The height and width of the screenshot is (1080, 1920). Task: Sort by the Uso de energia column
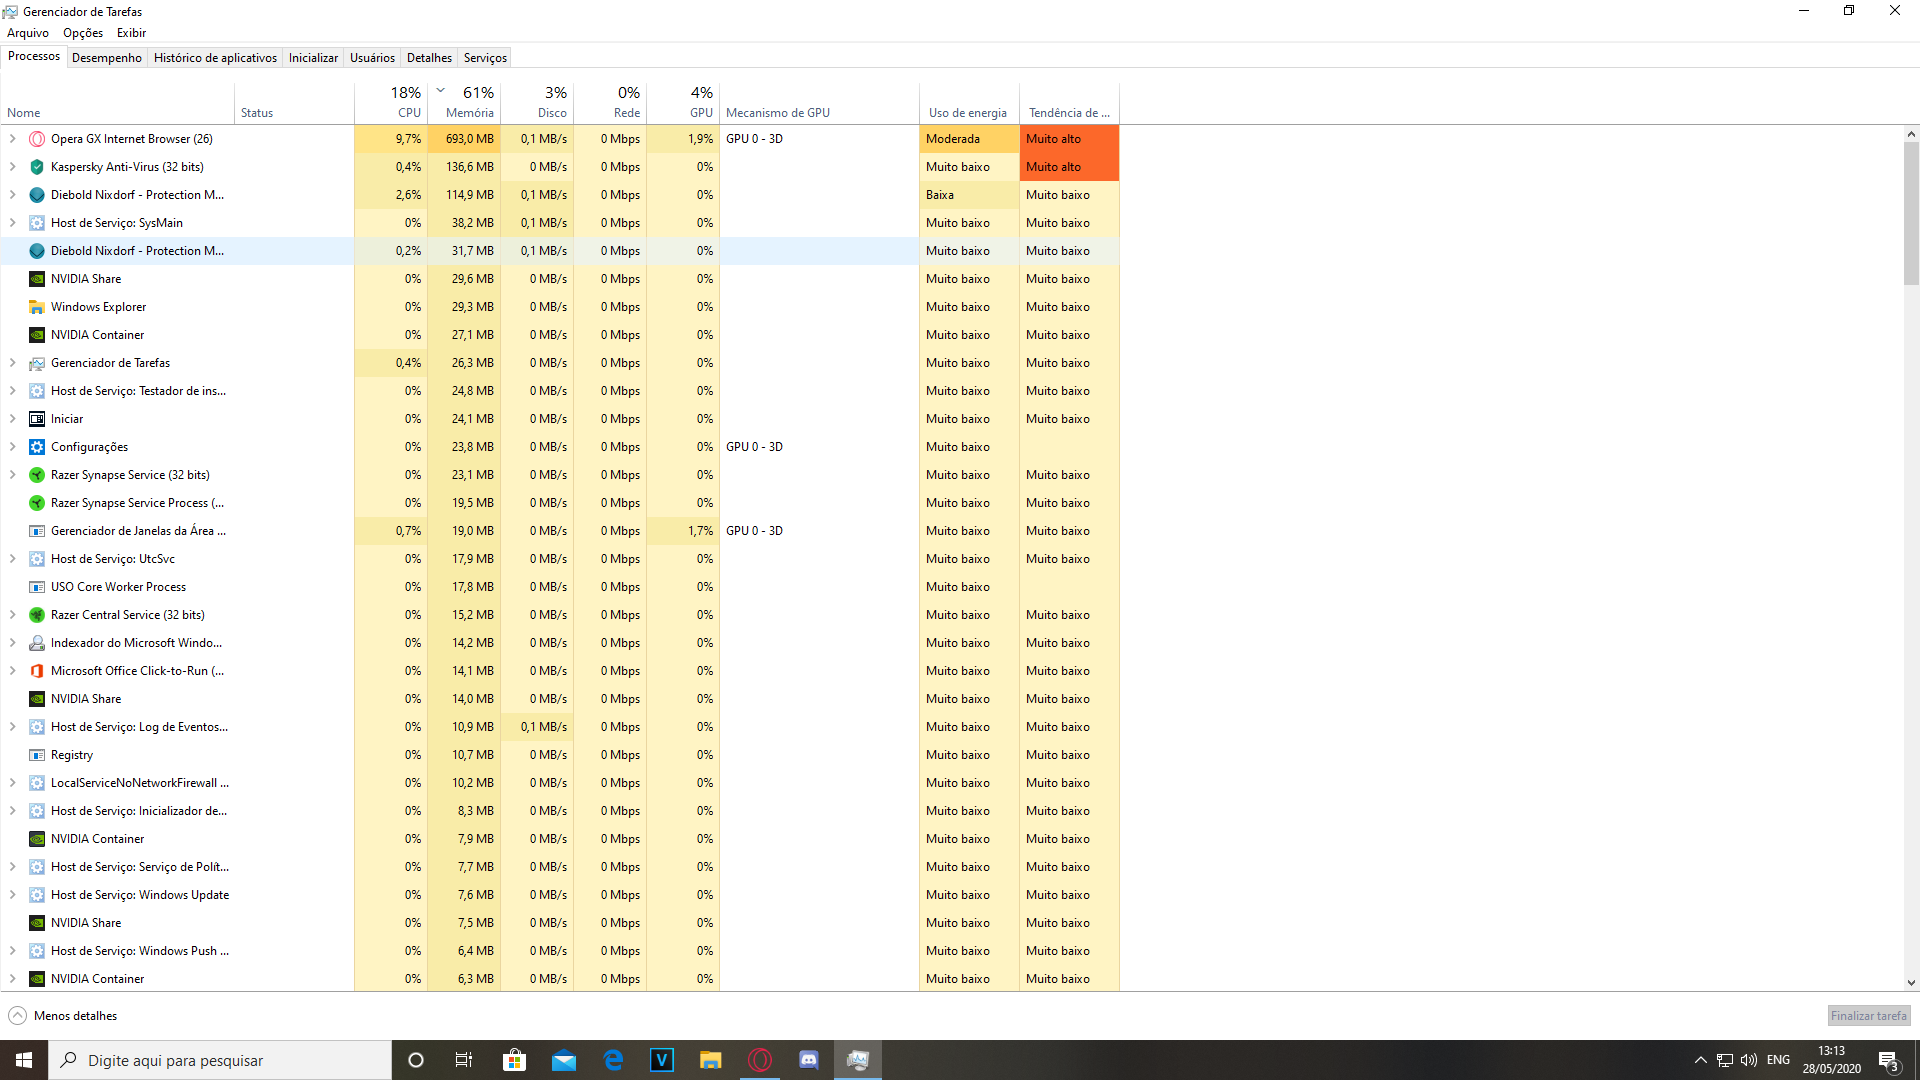(x=969, y=102)
